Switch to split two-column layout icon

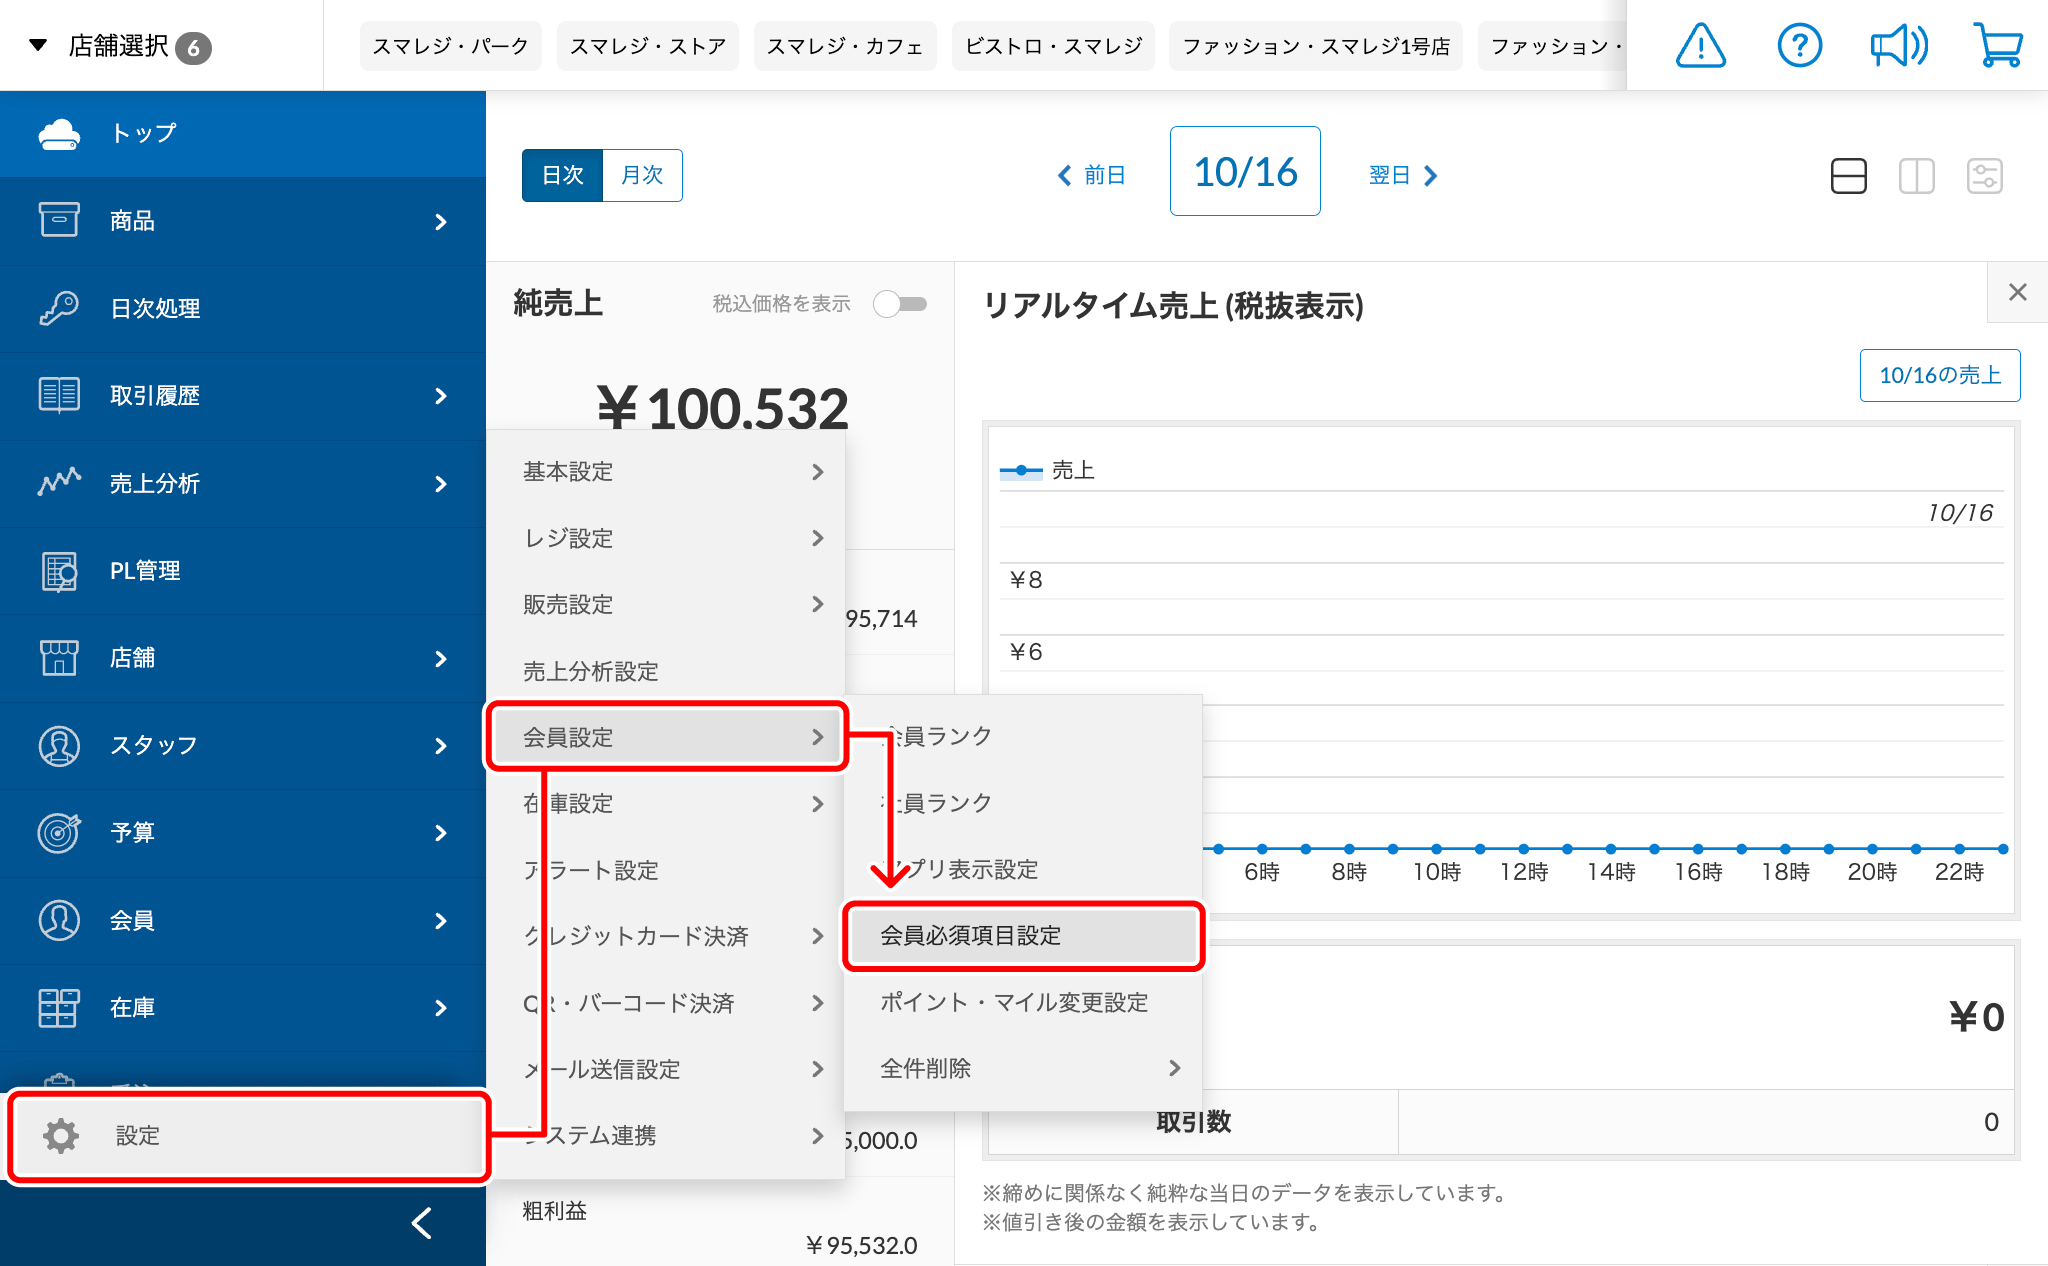[x=1916, y=176]
